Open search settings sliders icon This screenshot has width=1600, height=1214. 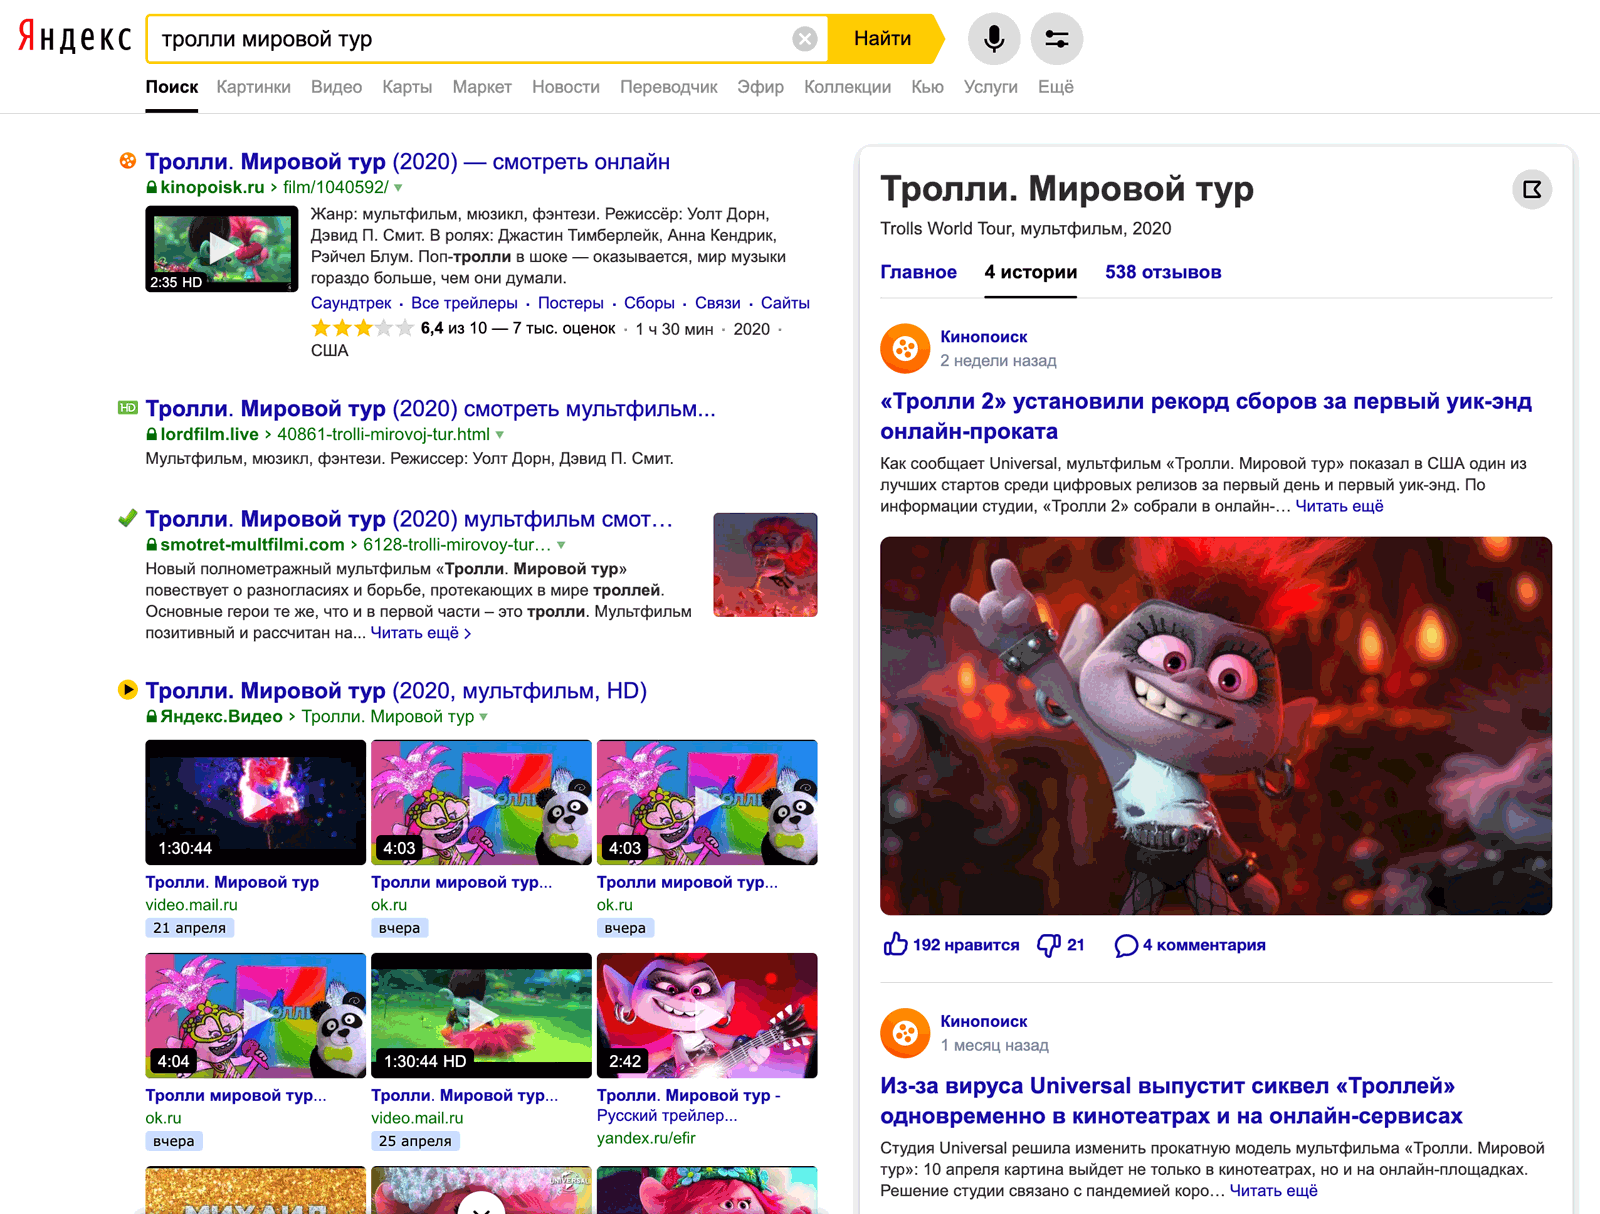(1057, 39)
